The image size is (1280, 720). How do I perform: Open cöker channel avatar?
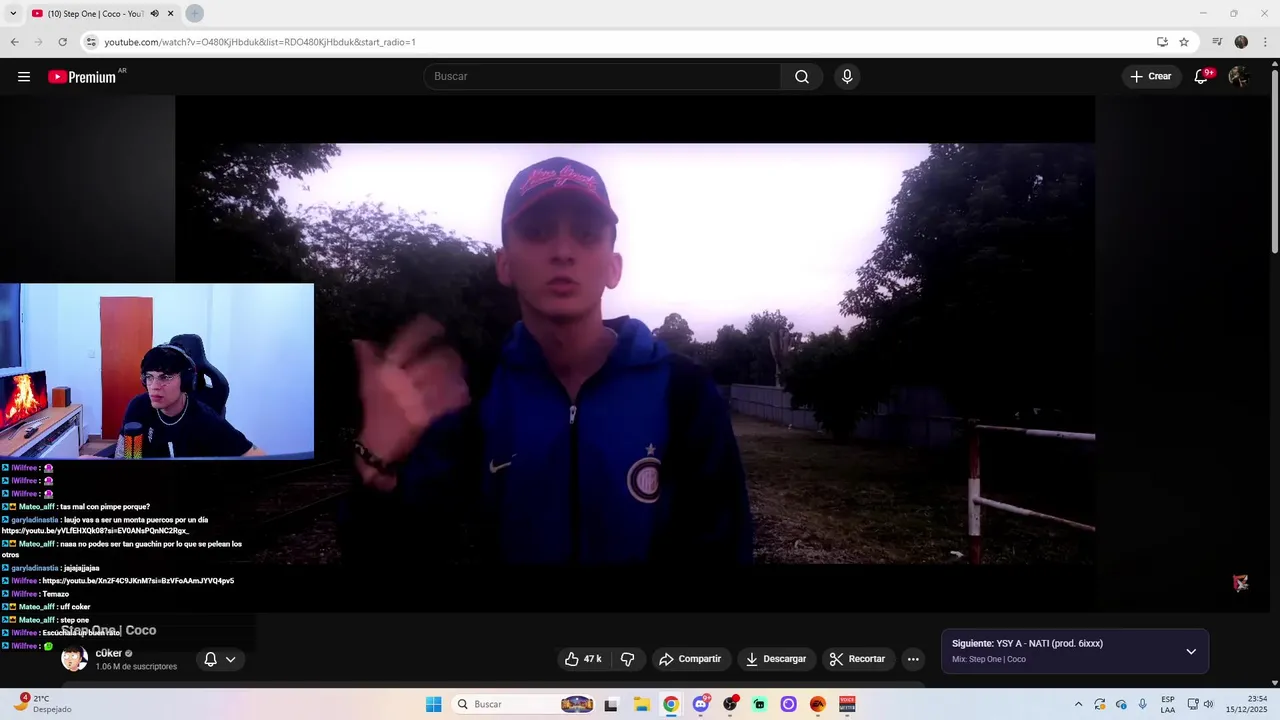tap(74, 659)
